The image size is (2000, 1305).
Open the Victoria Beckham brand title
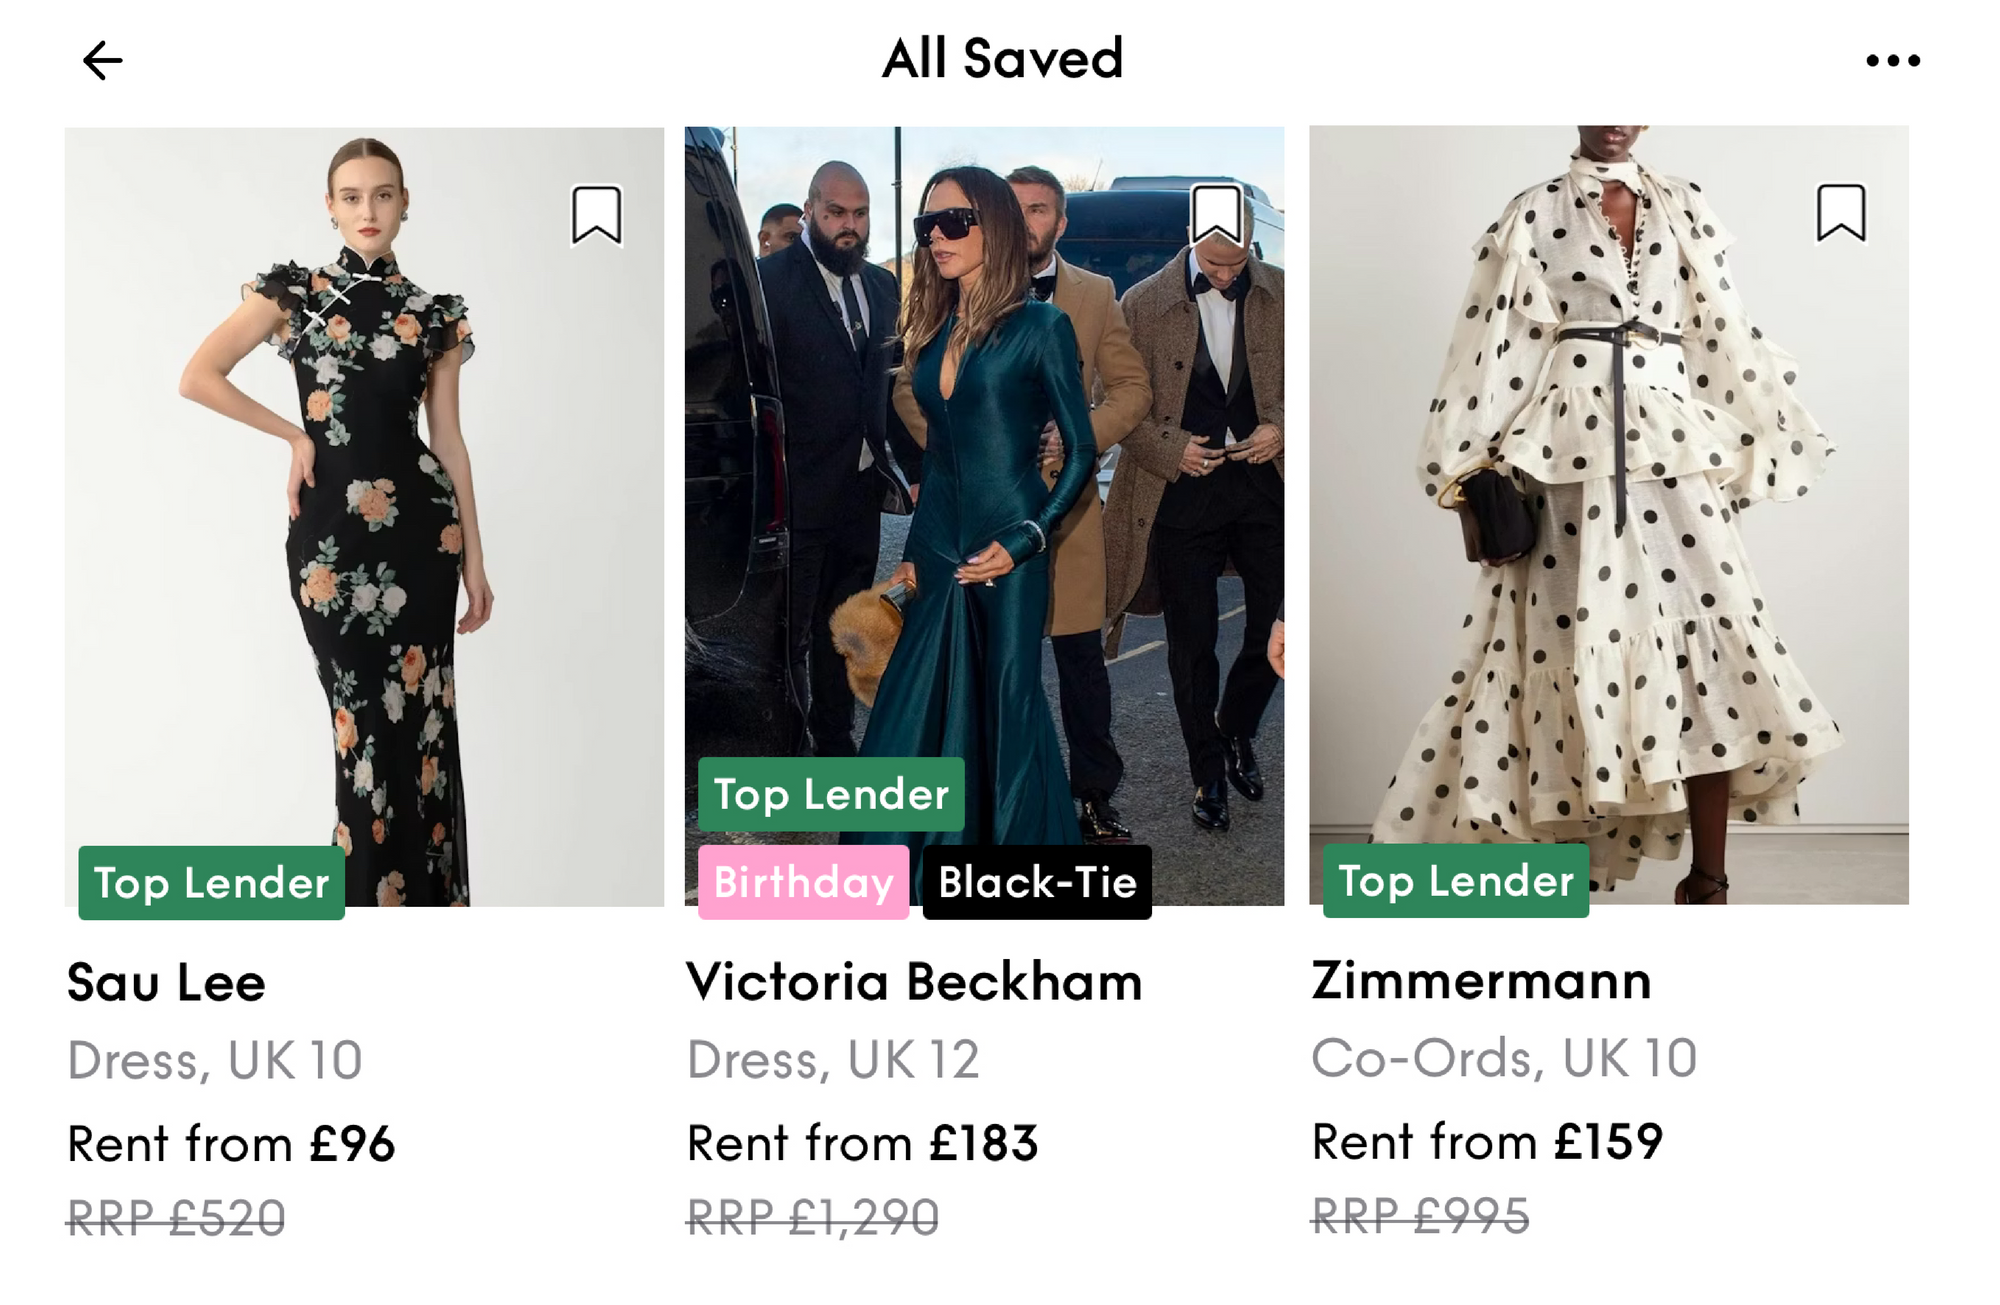click(x=914, y=981)
